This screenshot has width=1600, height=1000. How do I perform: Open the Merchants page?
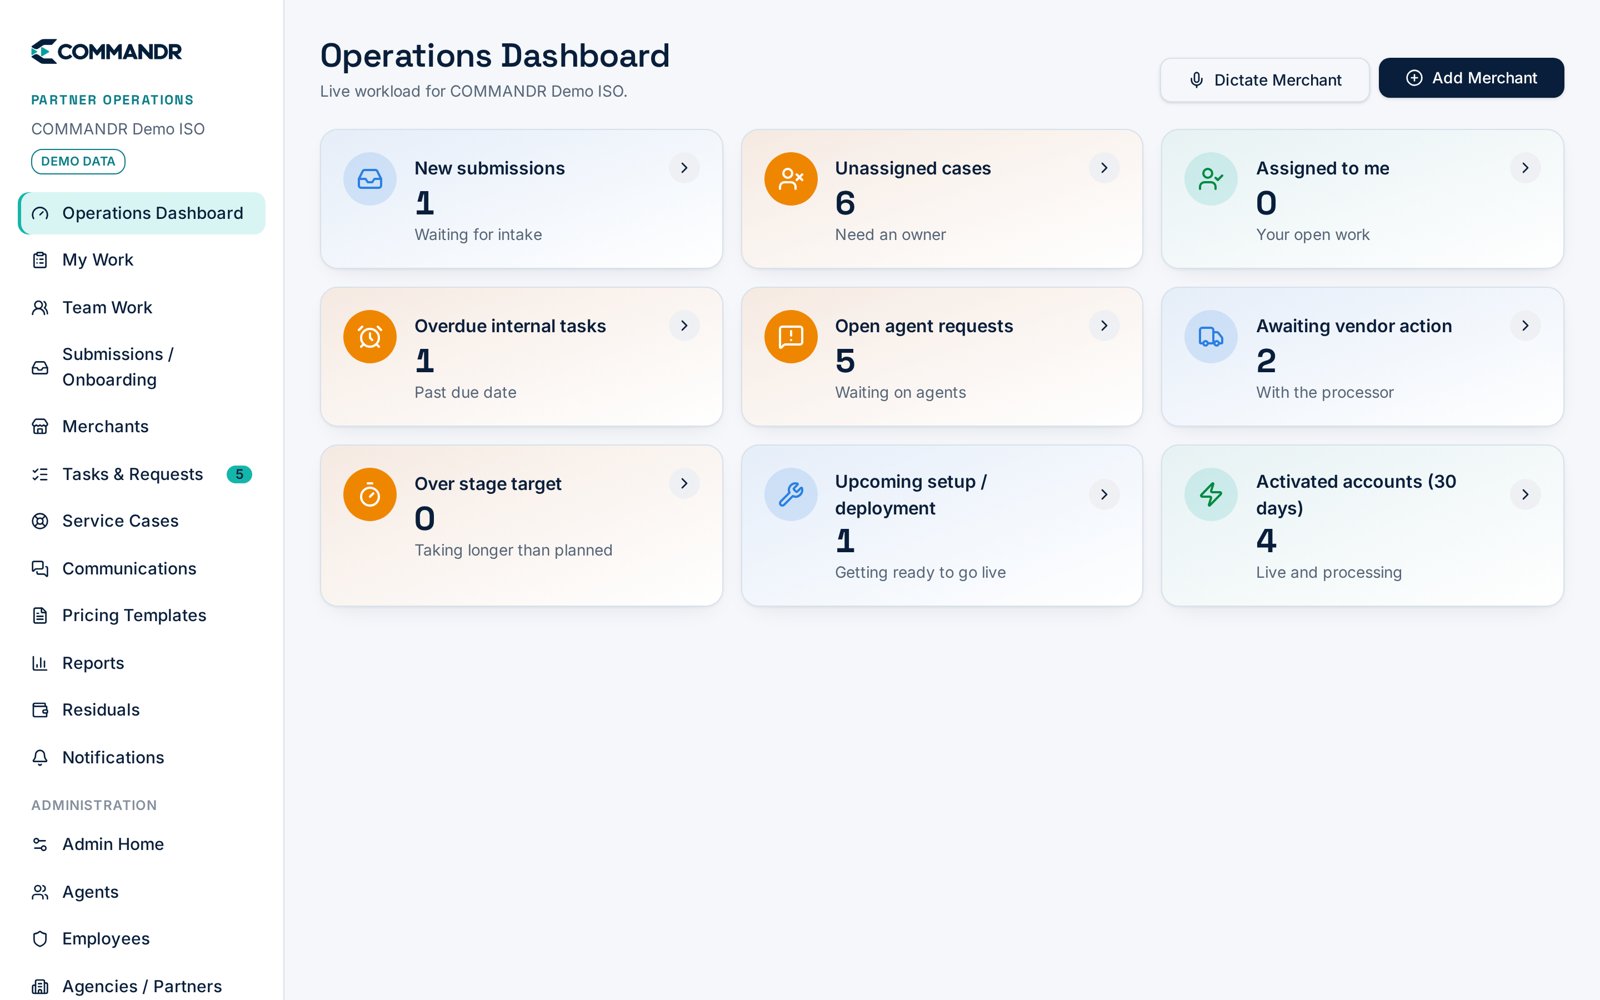(x=142, y=427)
